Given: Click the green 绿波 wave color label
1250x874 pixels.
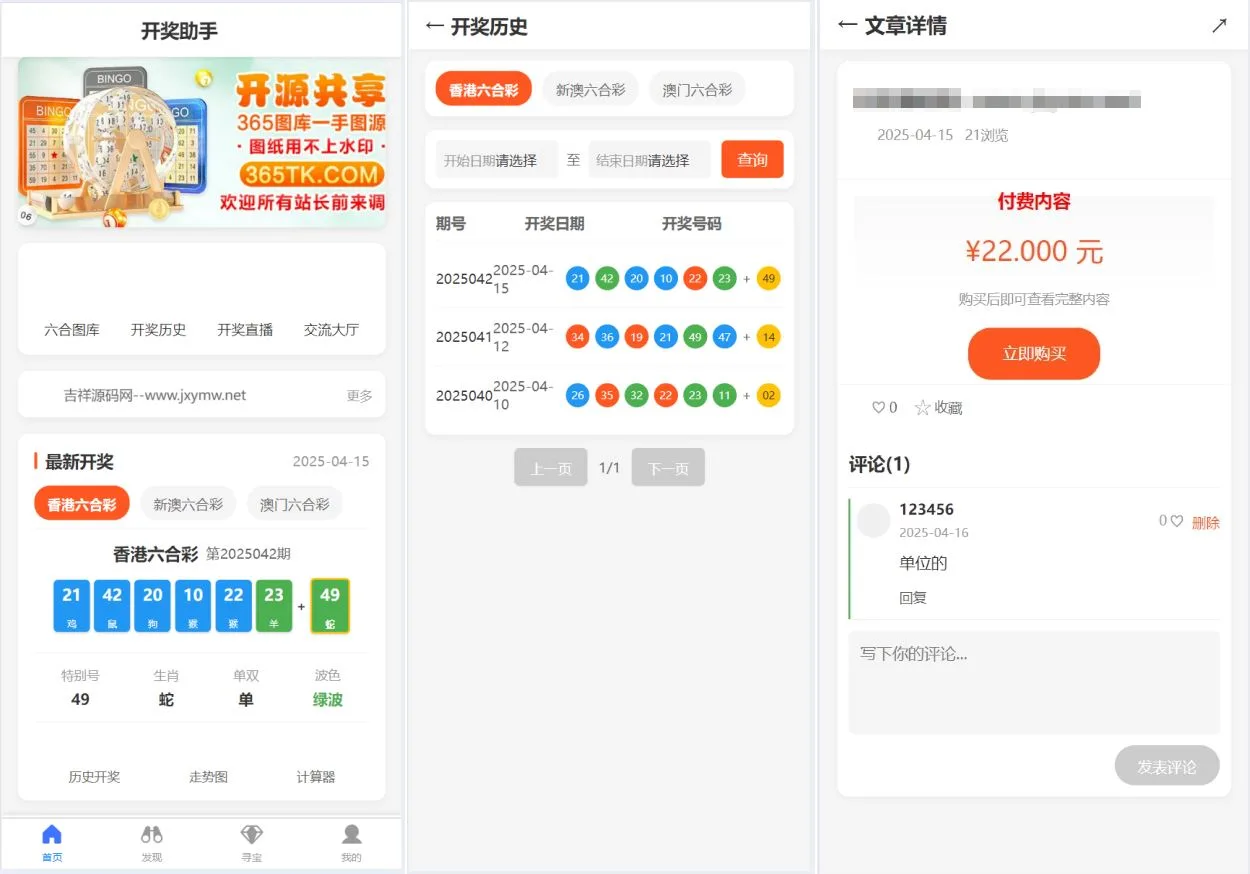Looking at the screenshot, I should (x=327, y=700).
